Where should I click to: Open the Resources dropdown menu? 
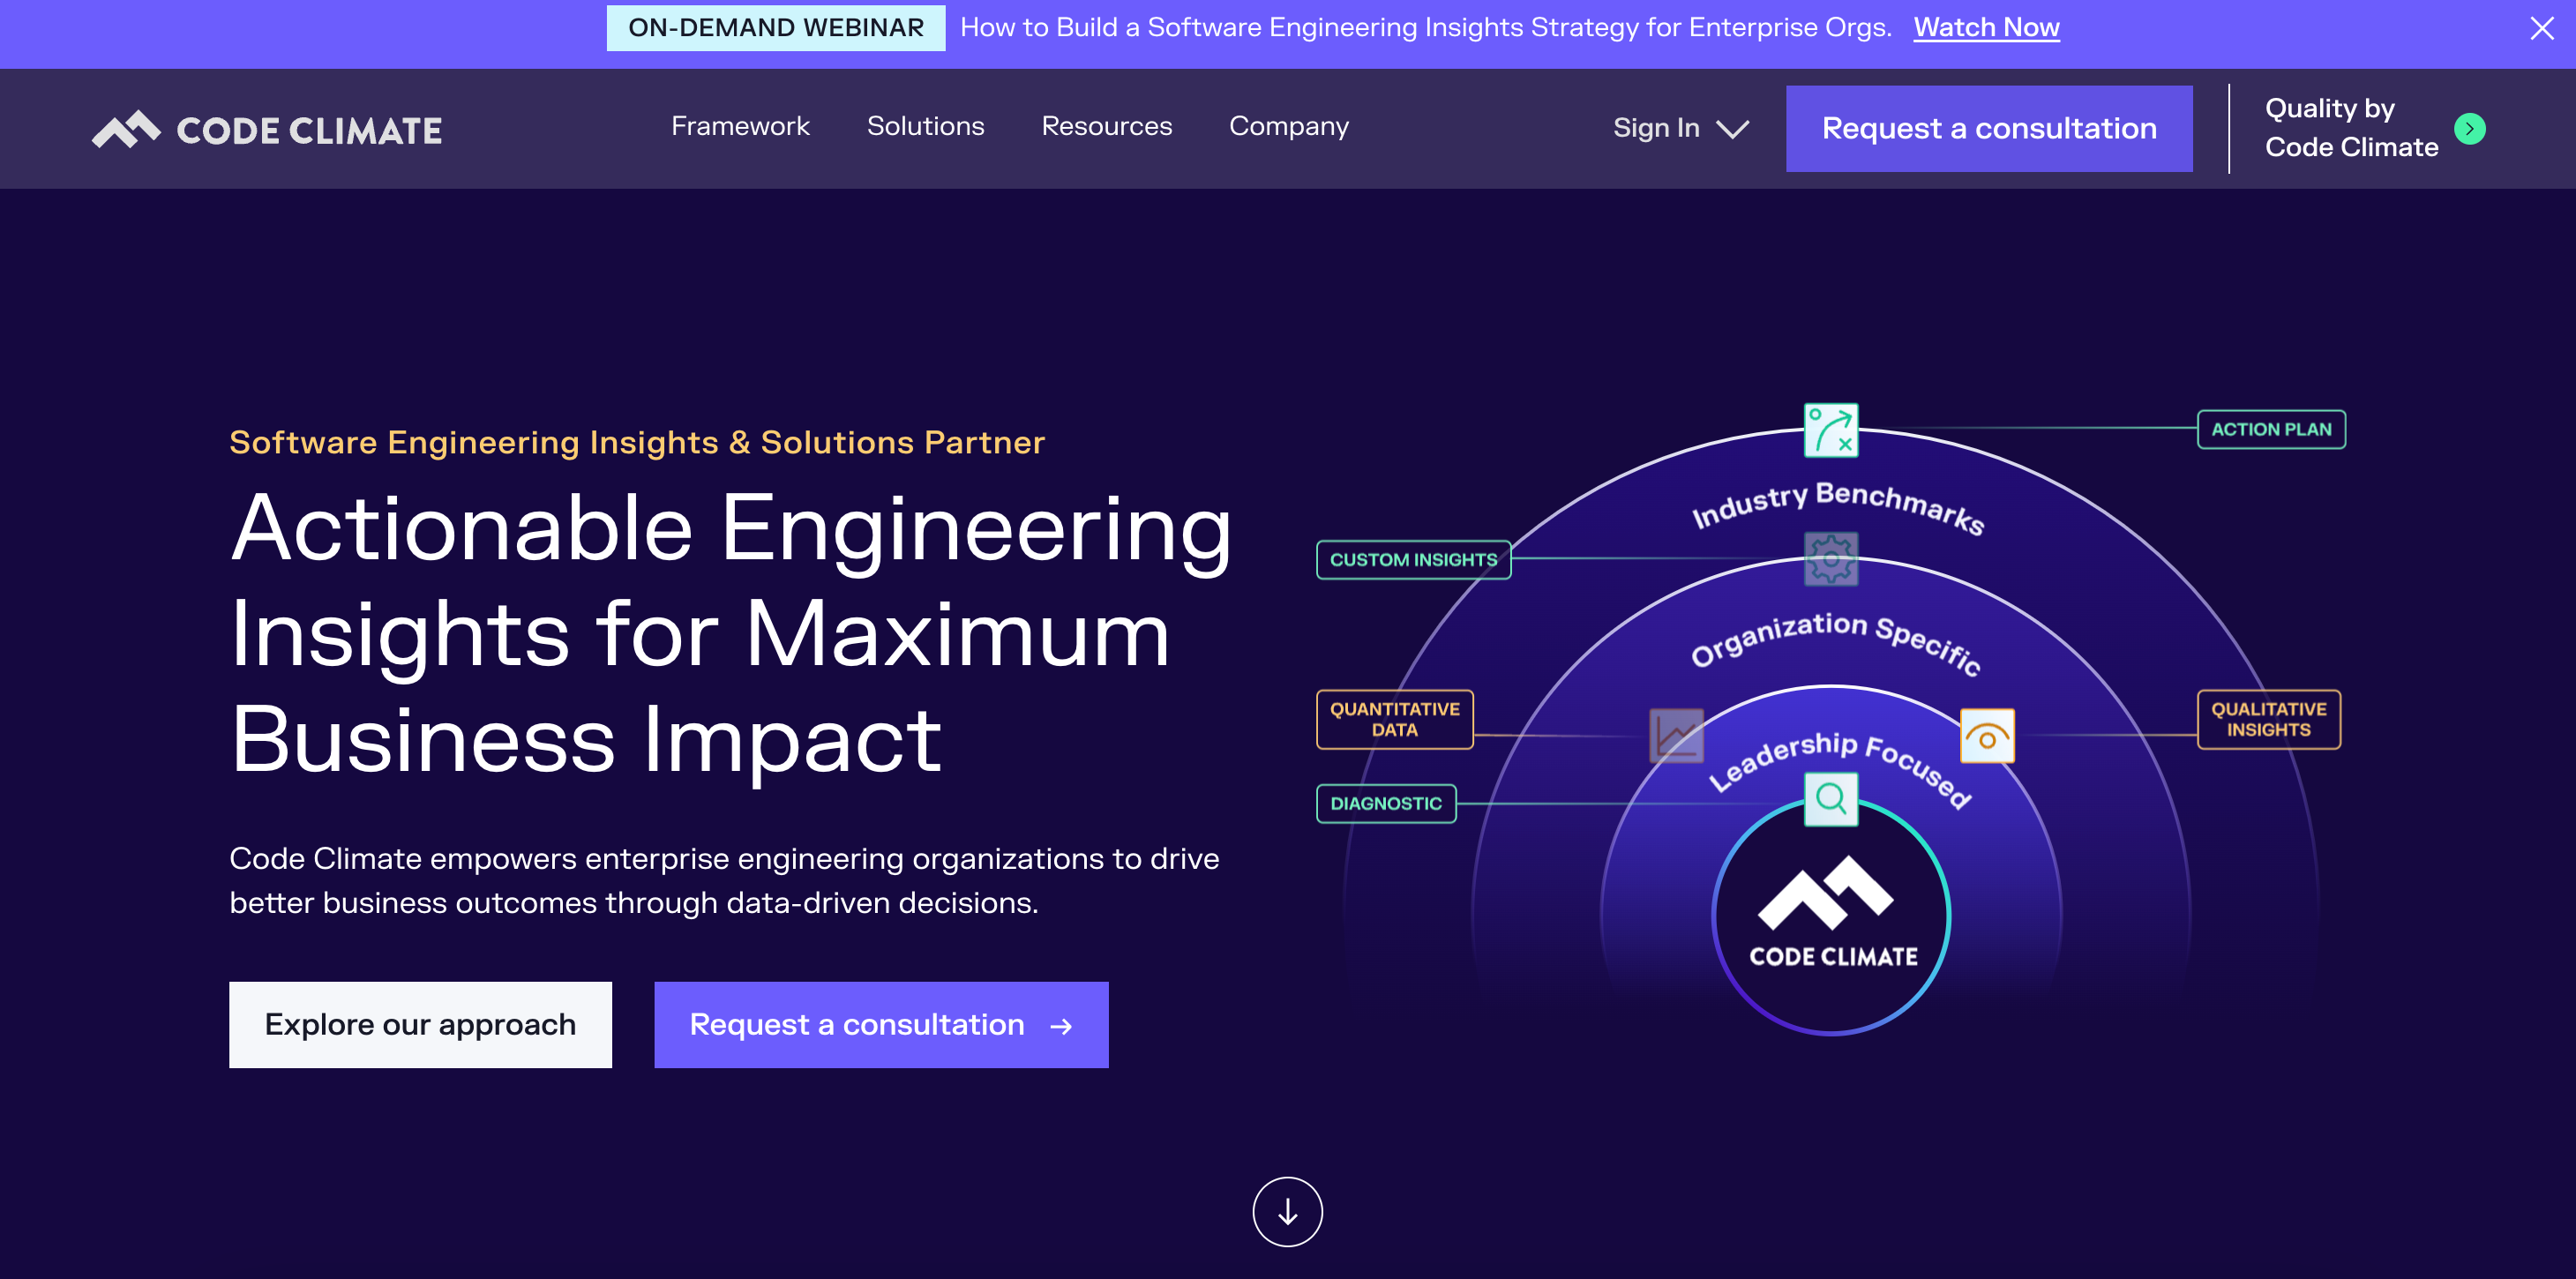coord(1106,127)
